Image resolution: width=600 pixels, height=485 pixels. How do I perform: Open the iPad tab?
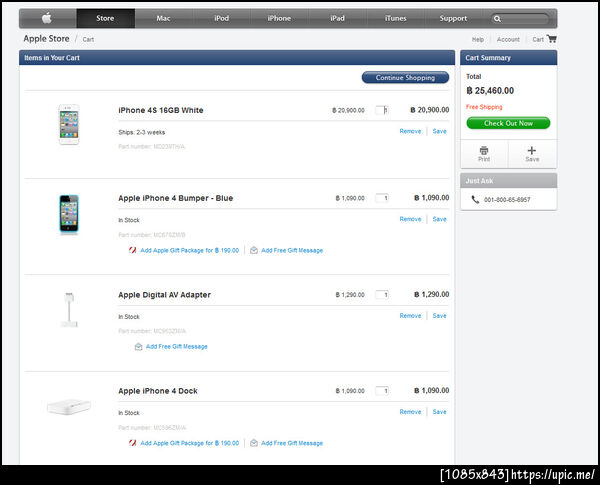point(338,18)
